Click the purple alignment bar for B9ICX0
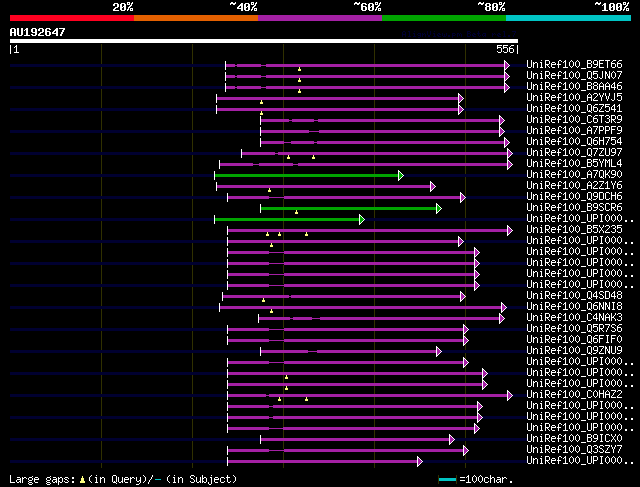Image resolution: width=640 pixels, height=487 pixels. (x=355, y=440)
